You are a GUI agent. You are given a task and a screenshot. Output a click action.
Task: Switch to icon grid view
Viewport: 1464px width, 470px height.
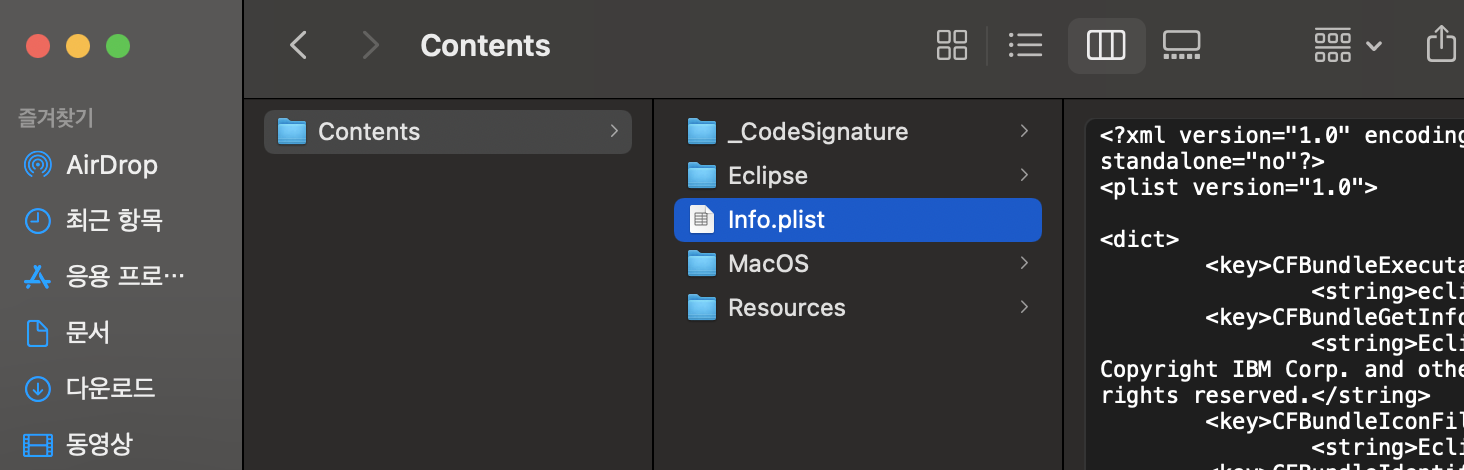951,45
